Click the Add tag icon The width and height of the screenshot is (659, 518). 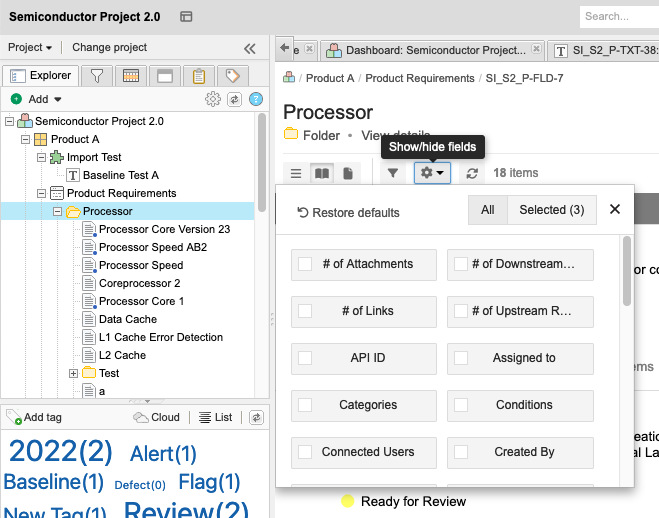pos(13,417)
